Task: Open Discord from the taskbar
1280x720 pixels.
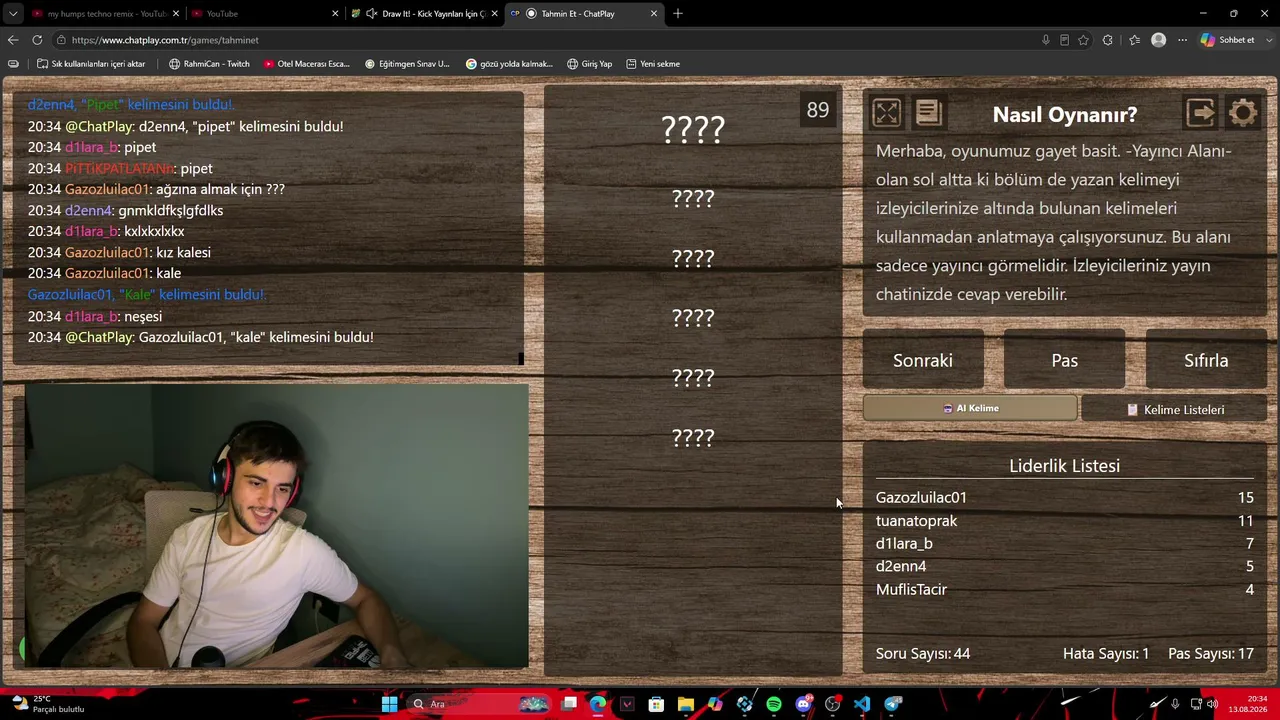Action: 803,704
